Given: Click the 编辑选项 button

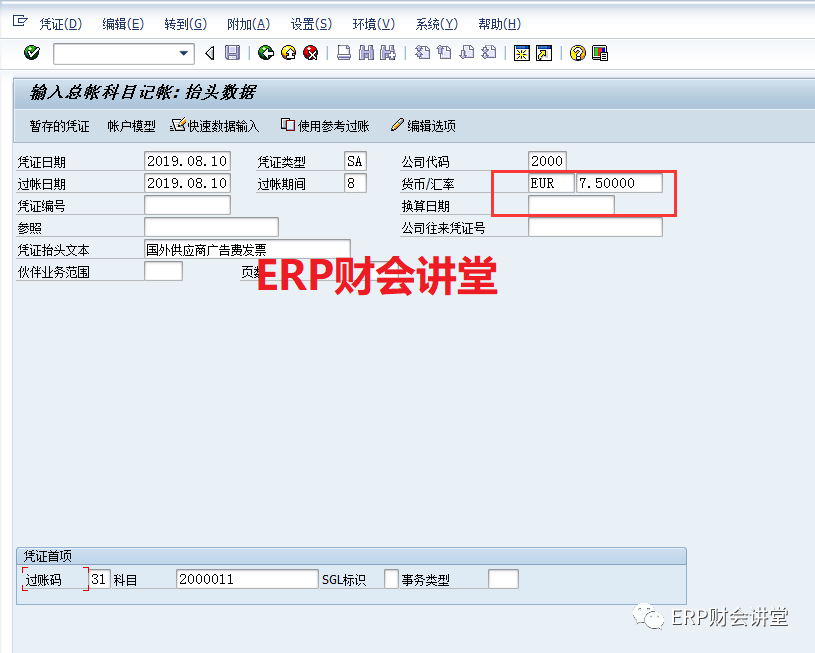Looking at the screenshot, I should [x=423, y=126].
